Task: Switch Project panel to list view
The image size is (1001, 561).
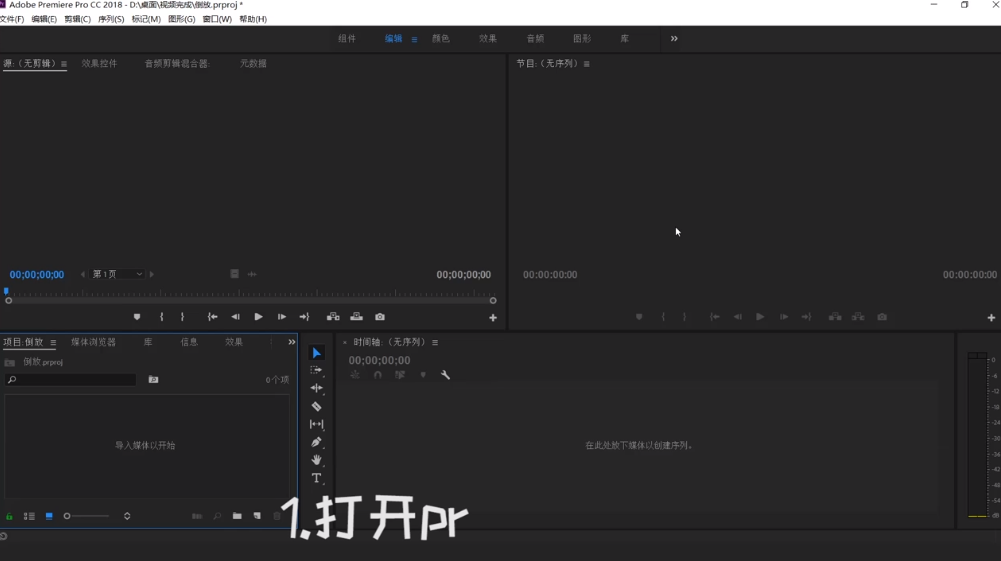Action: point(29,516)
